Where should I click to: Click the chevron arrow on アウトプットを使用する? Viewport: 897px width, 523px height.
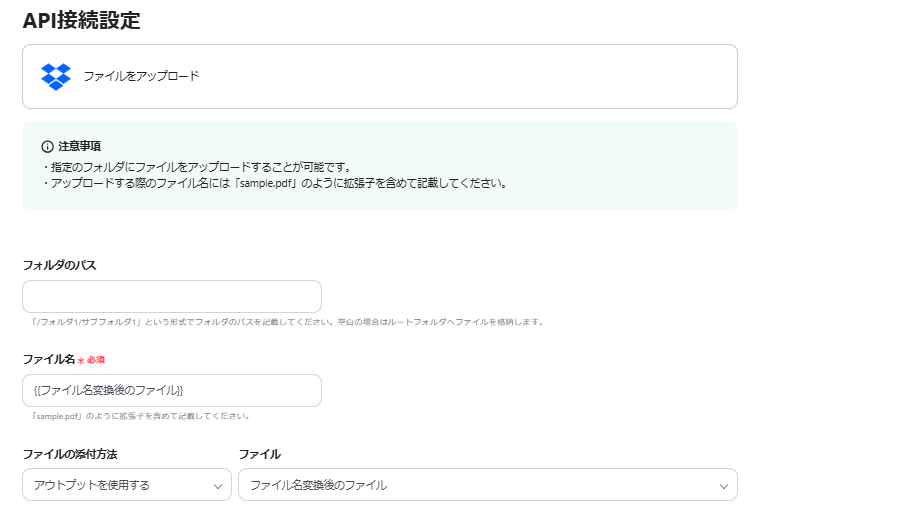point(218,485)
